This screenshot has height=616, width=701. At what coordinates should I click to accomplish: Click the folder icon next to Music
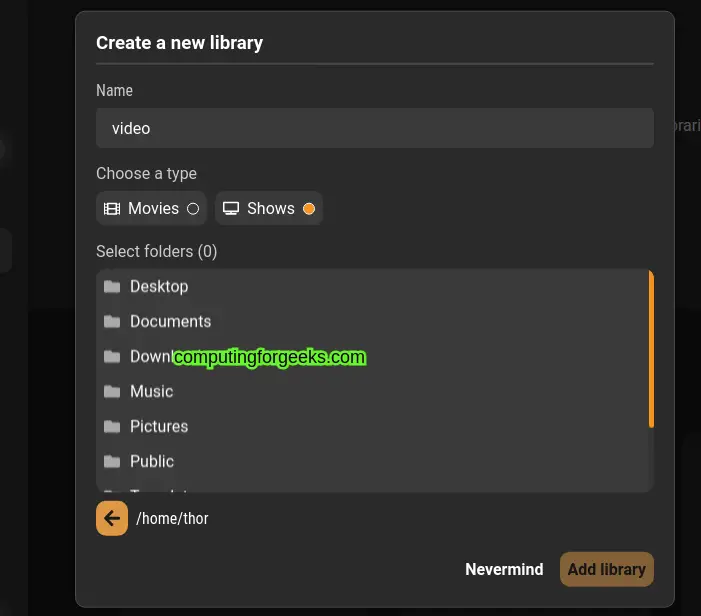pos(112,392)
